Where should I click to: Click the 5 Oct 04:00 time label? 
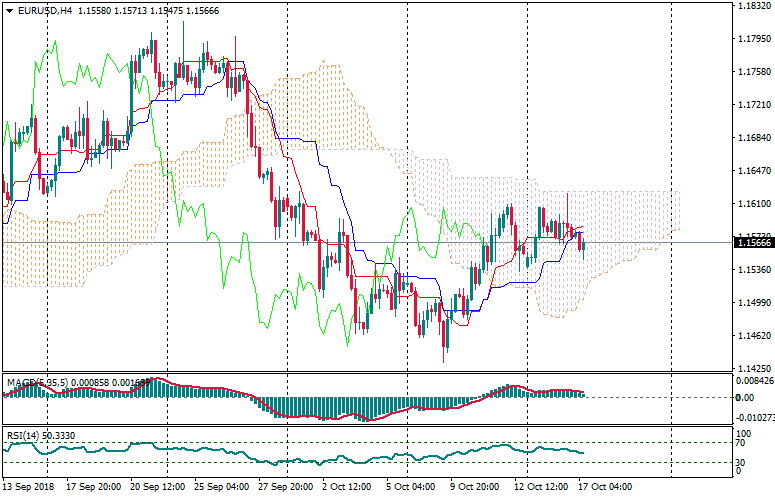(410, 488)
